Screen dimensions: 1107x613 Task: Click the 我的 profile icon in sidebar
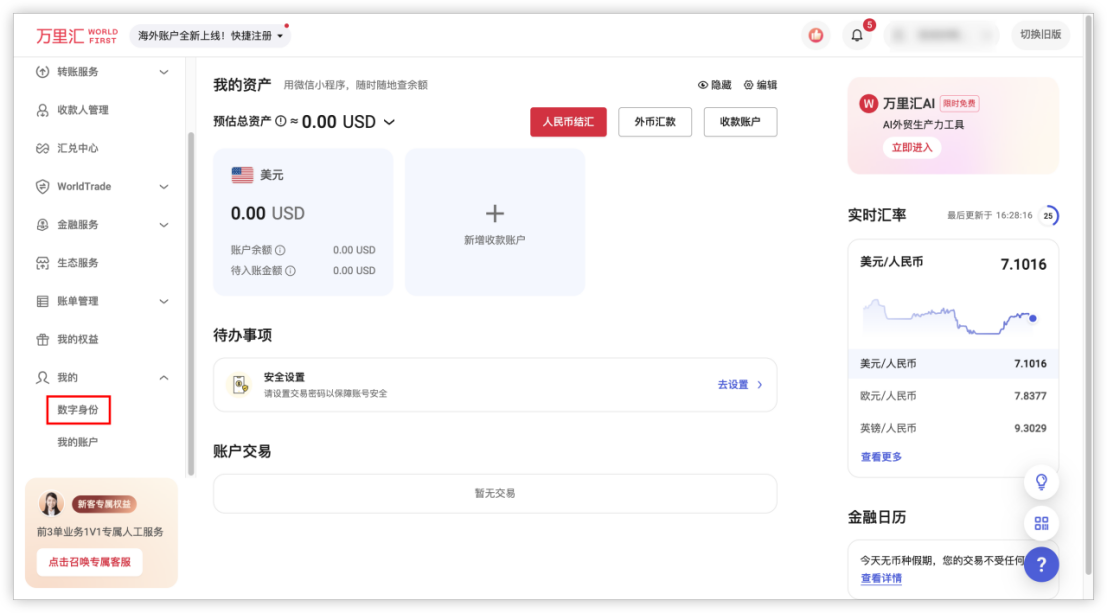(42, 377)
